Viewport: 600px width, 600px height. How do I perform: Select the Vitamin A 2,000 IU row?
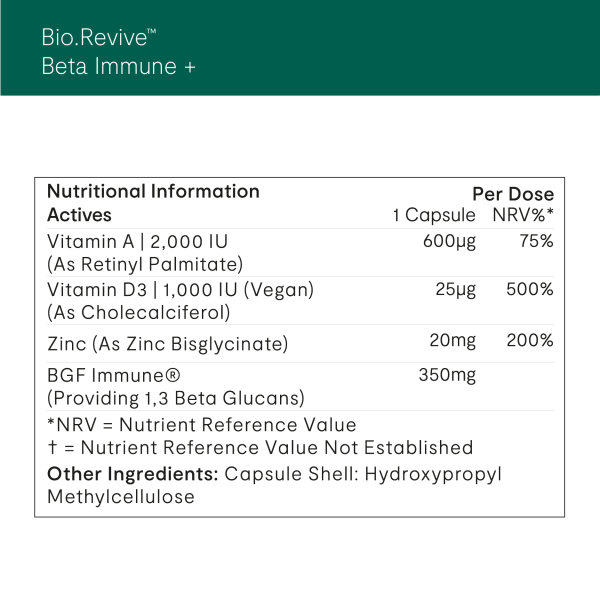144,242
